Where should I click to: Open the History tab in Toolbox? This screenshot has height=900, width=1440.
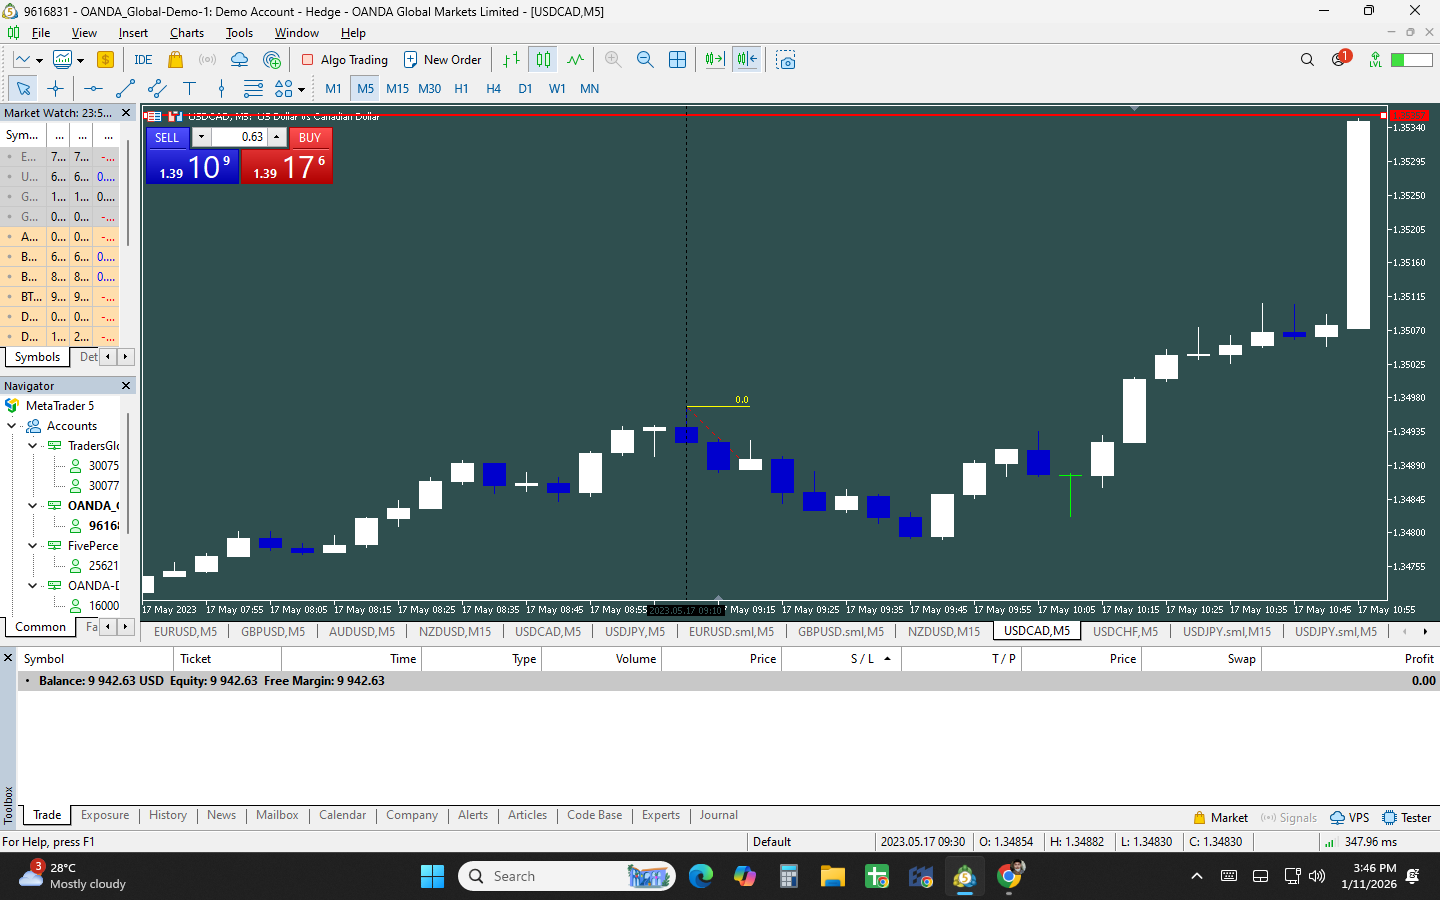pyautogui.click(x=168, y=816)
